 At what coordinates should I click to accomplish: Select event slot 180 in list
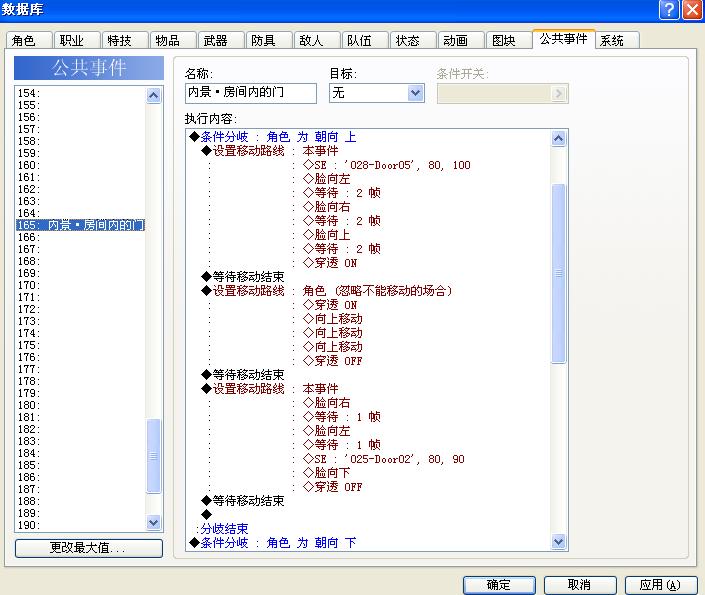pos(80,405)
